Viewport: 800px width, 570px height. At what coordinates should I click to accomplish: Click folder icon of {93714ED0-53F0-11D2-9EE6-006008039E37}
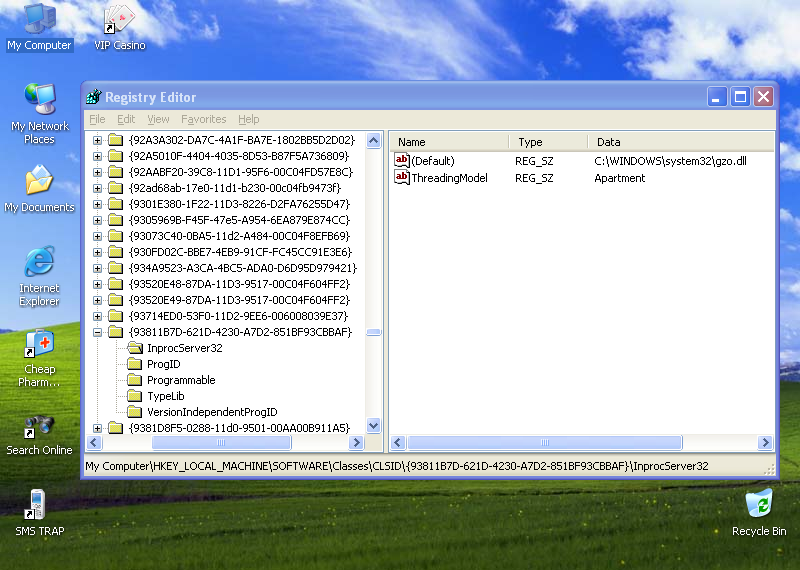pyautogui.click(x=116, y=316)
